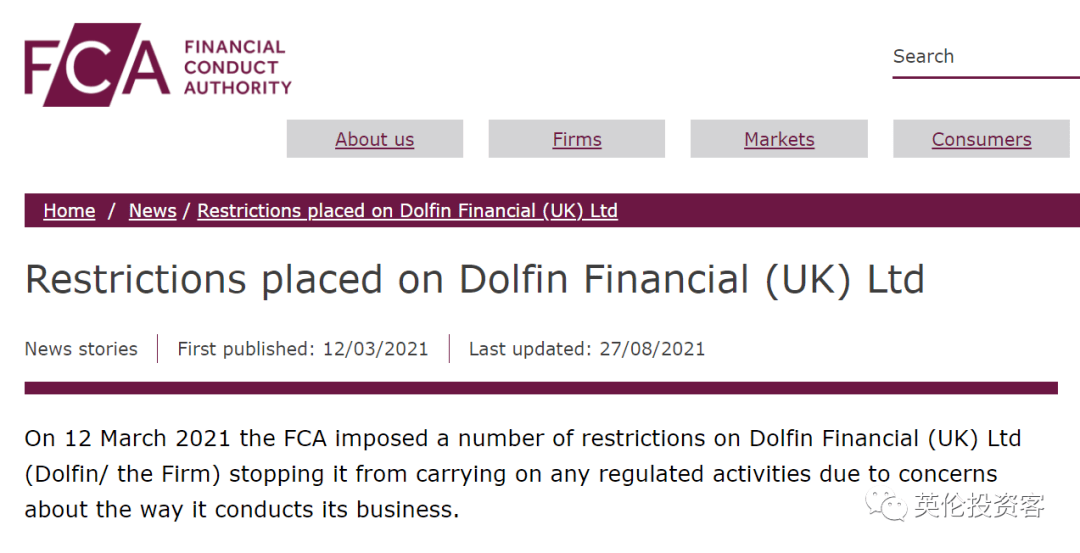1080x553 pixels.
Task: Open the Firms menu
Action: point(577,139)
